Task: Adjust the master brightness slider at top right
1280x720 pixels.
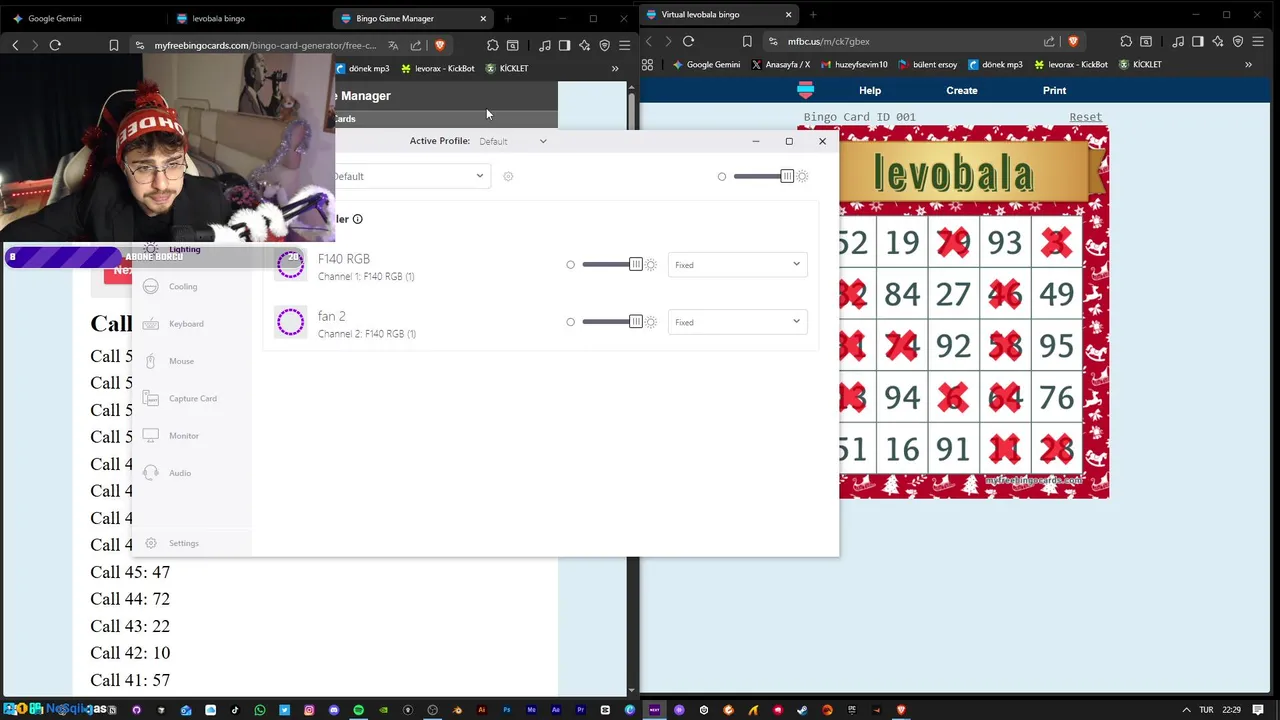Action: (x=764, y=176)
